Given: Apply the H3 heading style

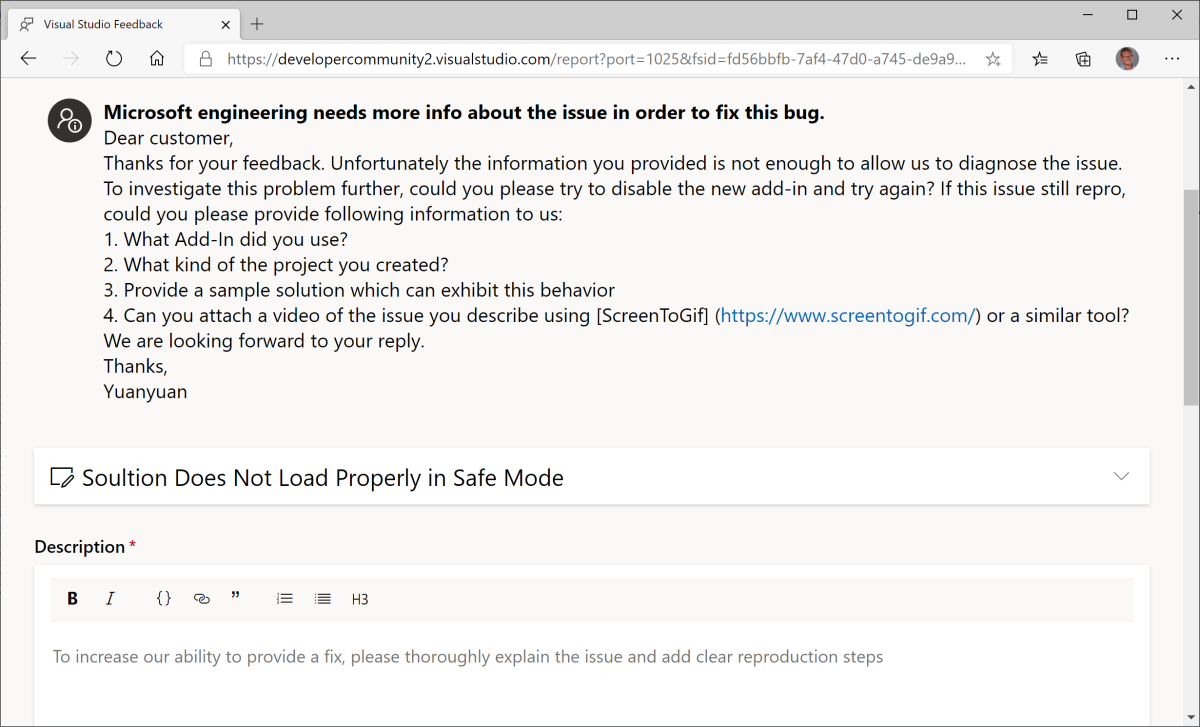Looking at the screenshot, I should [x=359, y=598].
